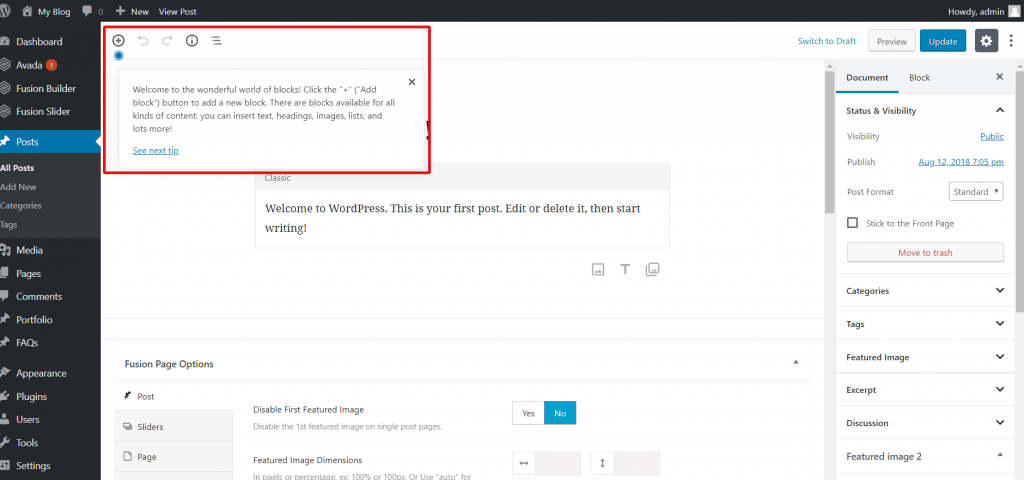Open the New menu in admin bar
Image resolution: width=1024 pixels, height=480 pixels.
(x=132, y=11)
